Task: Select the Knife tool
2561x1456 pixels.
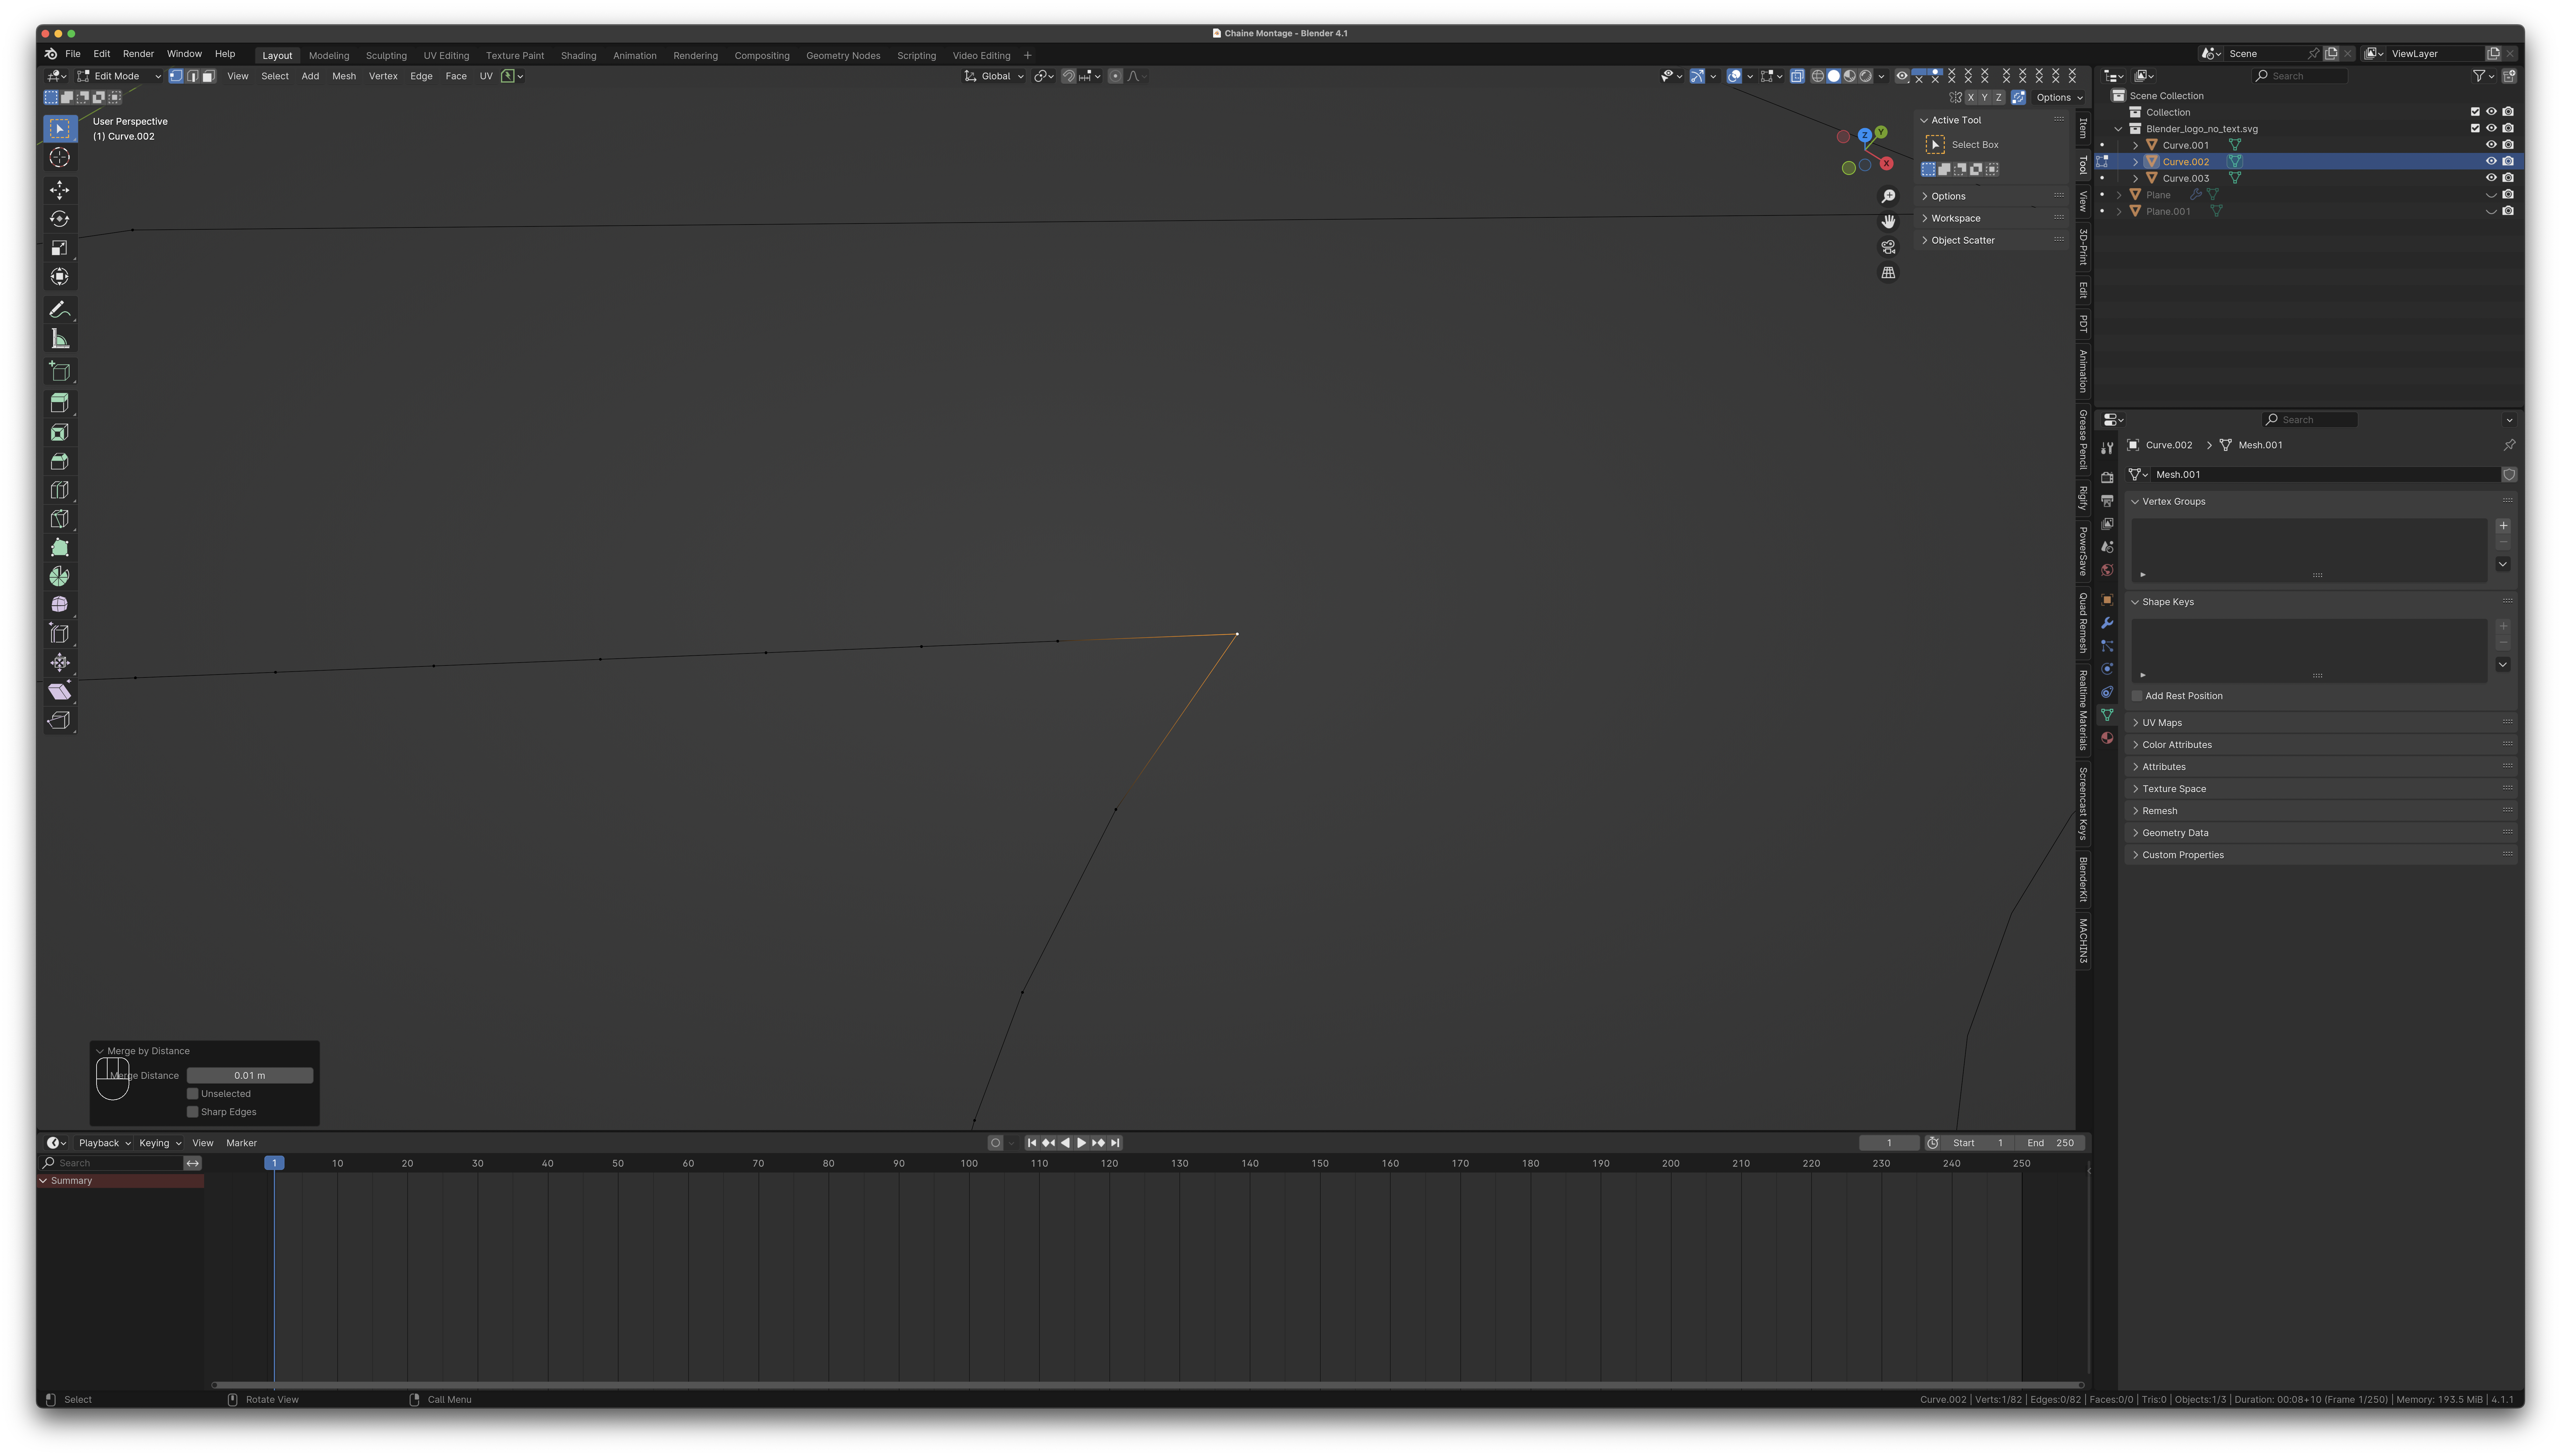Action: click(60, 519)
